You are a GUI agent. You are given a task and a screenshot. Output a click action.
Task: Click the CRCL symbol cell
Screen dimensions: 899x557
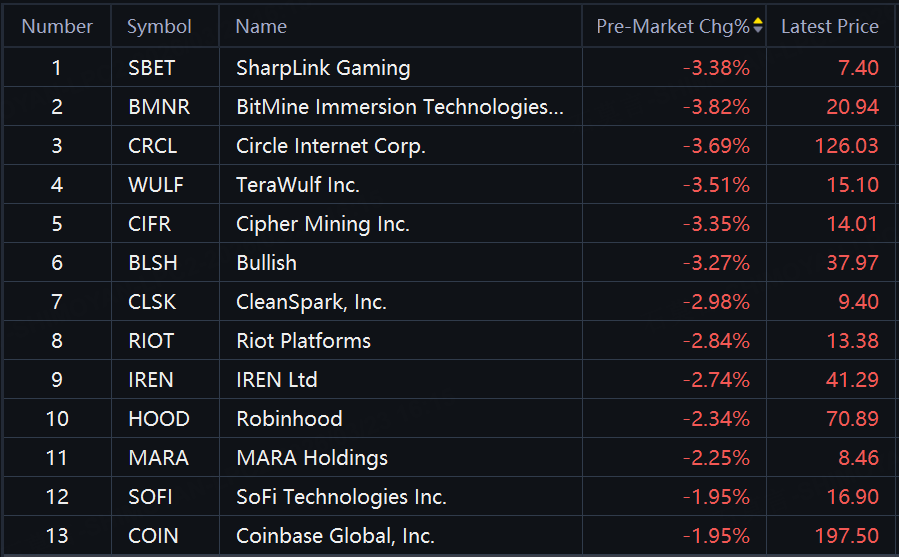153,146
